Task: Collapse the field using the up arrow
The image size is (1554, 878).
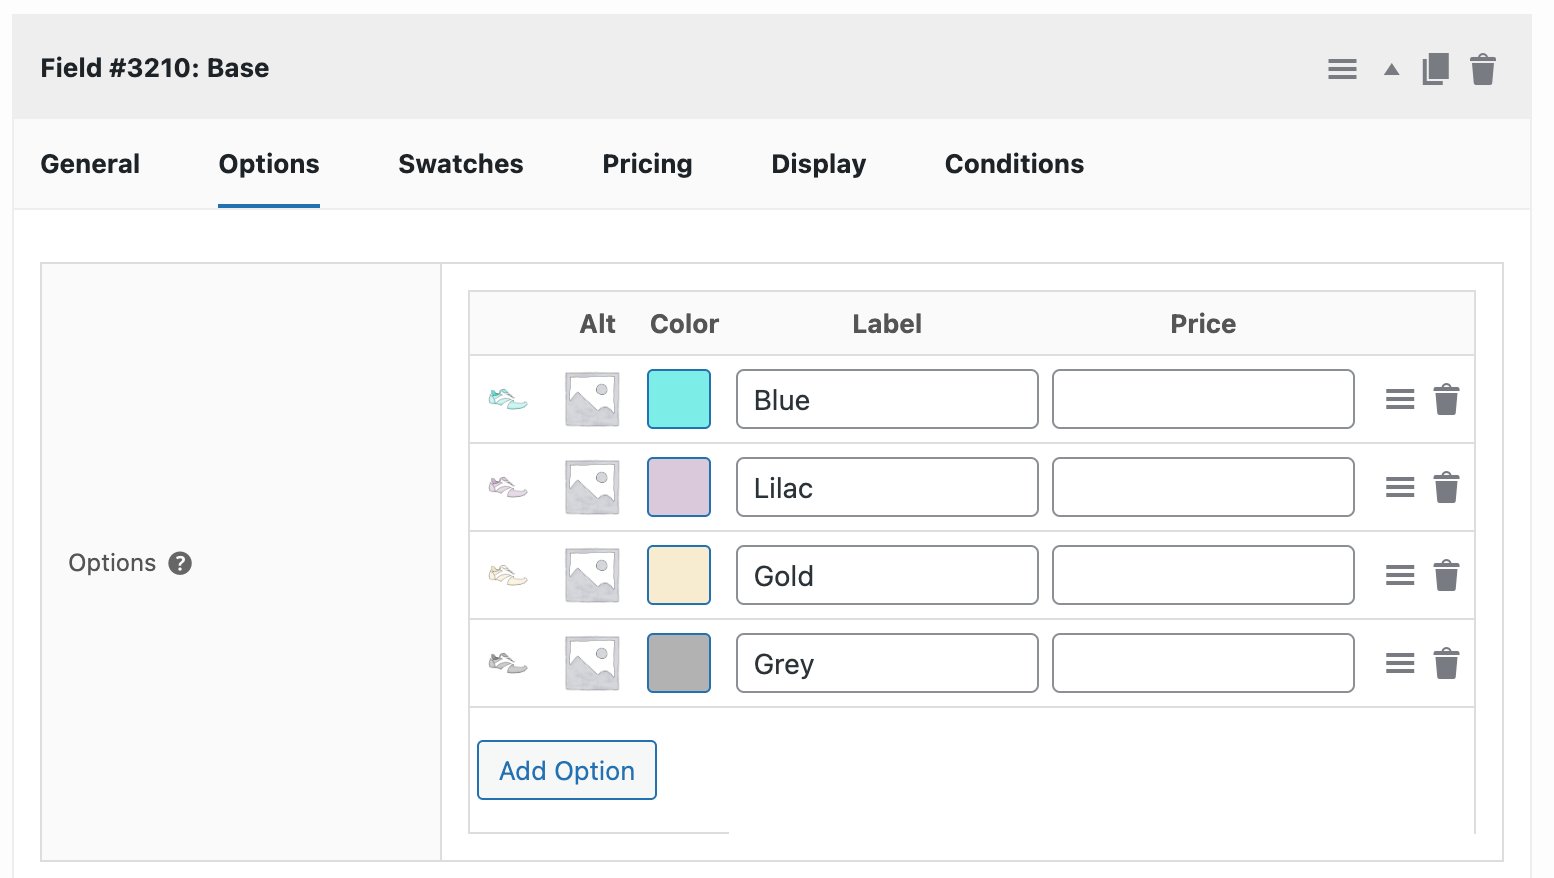Action: [x=1390, y=68]
